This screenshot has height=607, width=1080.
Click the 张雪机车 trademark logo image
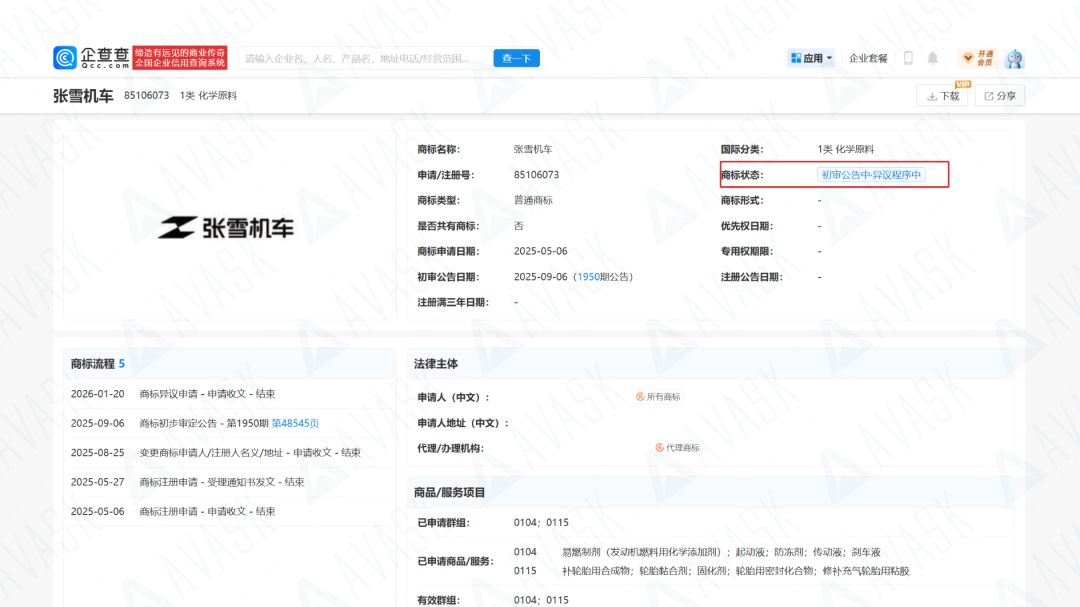(226, 227)
